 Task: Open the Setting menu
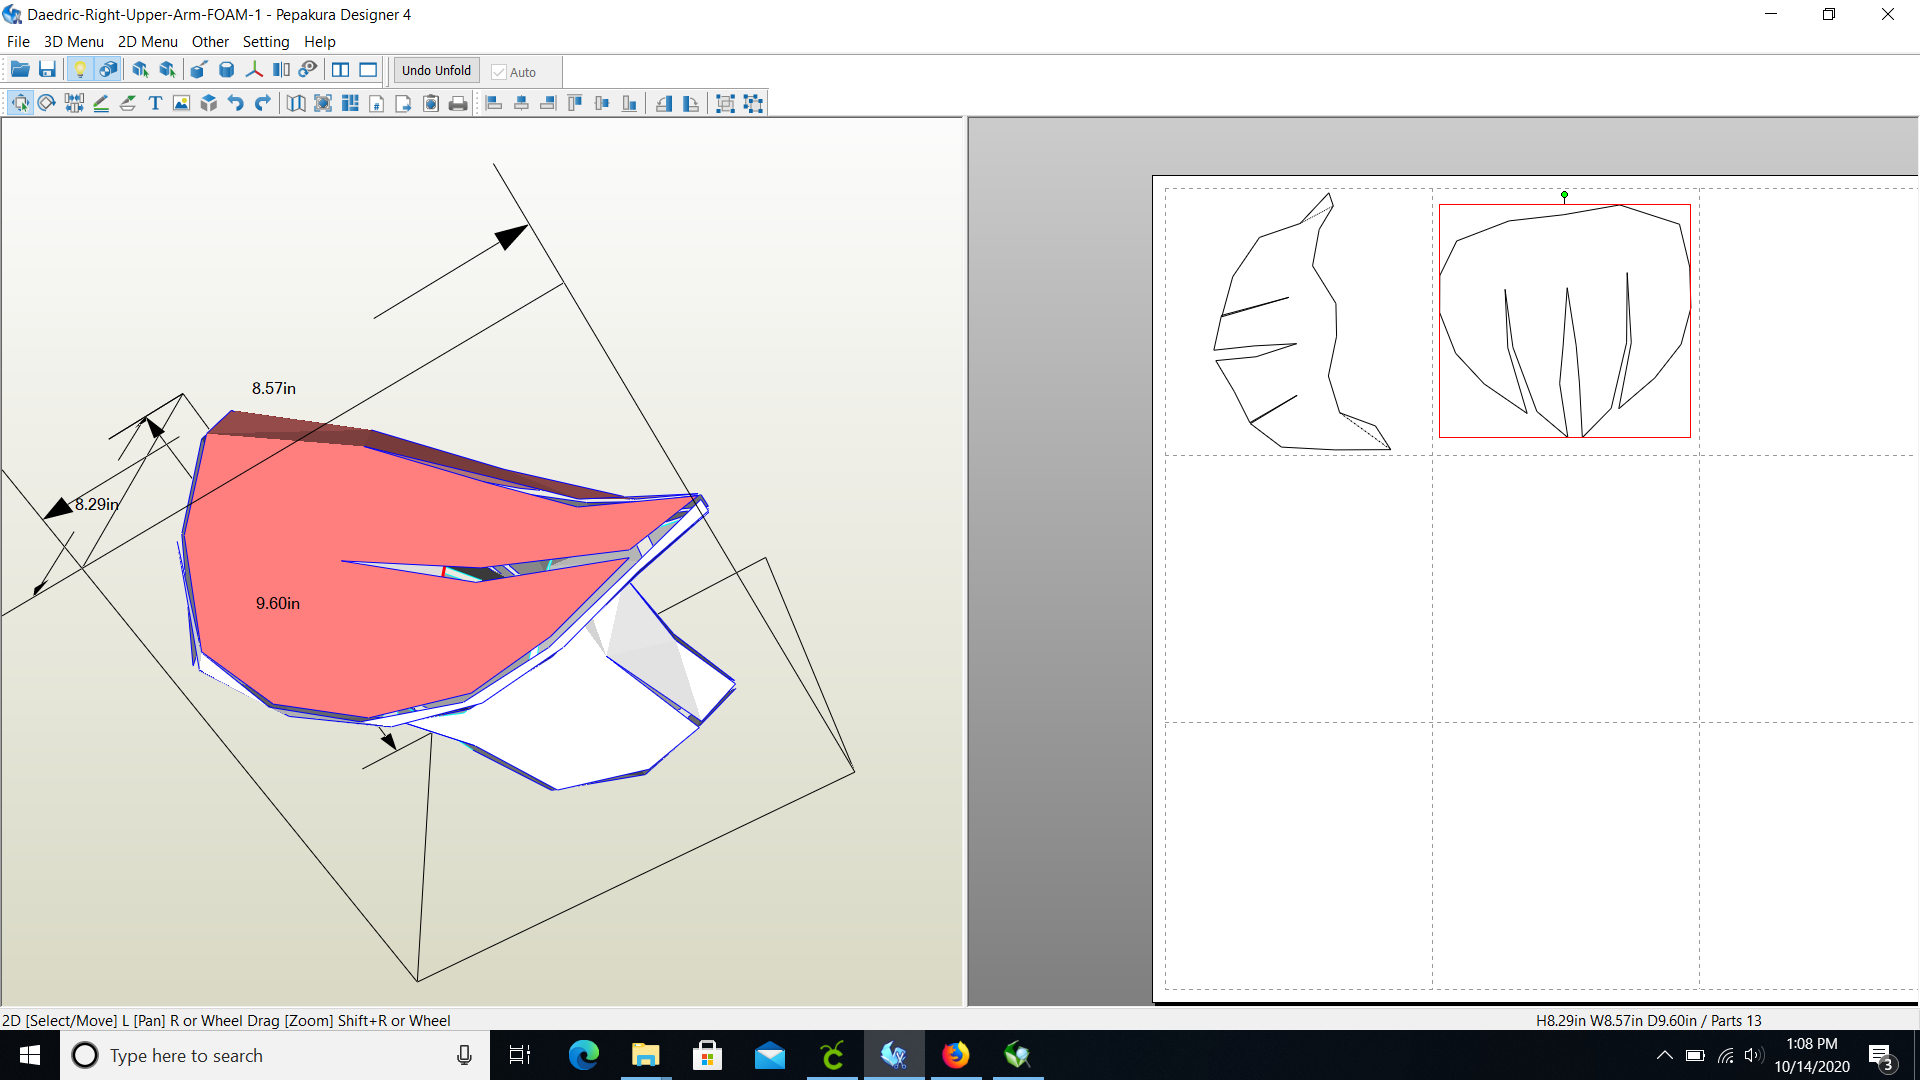266,42
